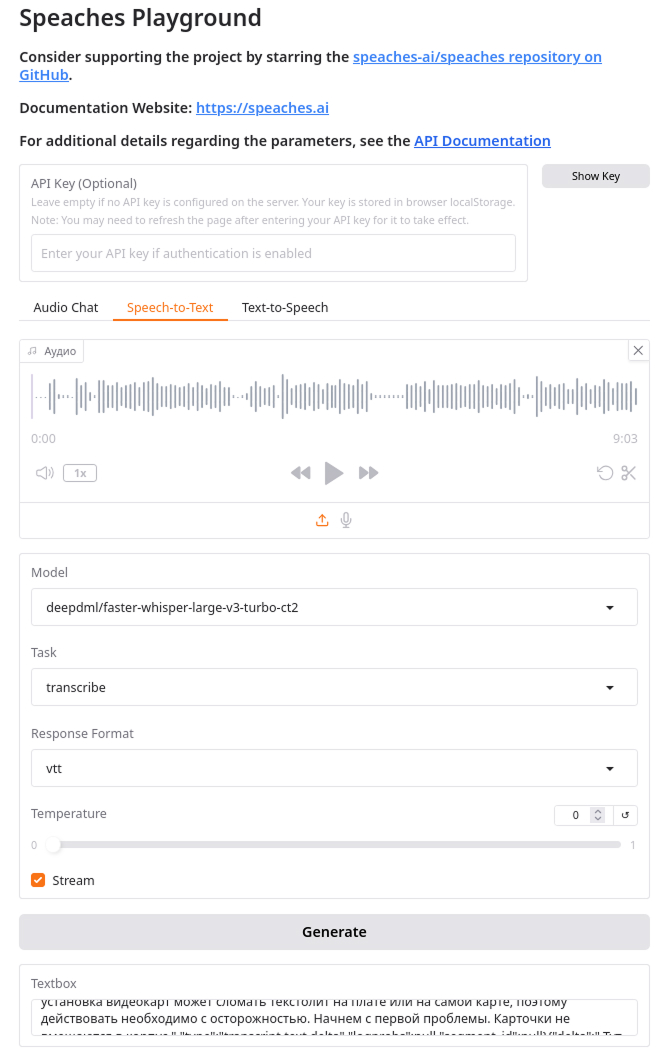Switch to the Audio Chat tab

click(x=66, y=307)
